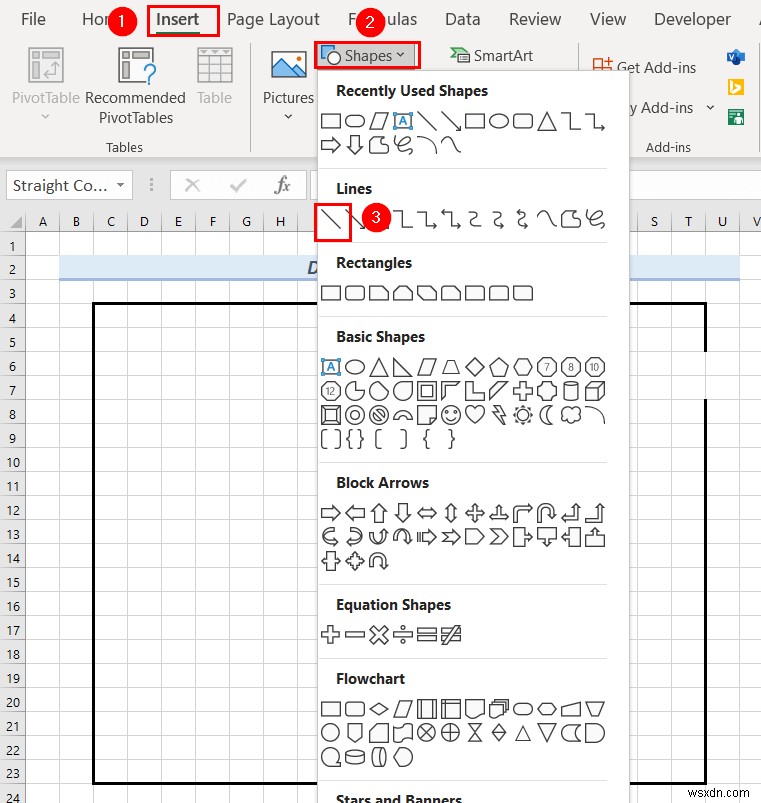Select the Freeform Scribble shape under Lines

(x=595, y=219)
